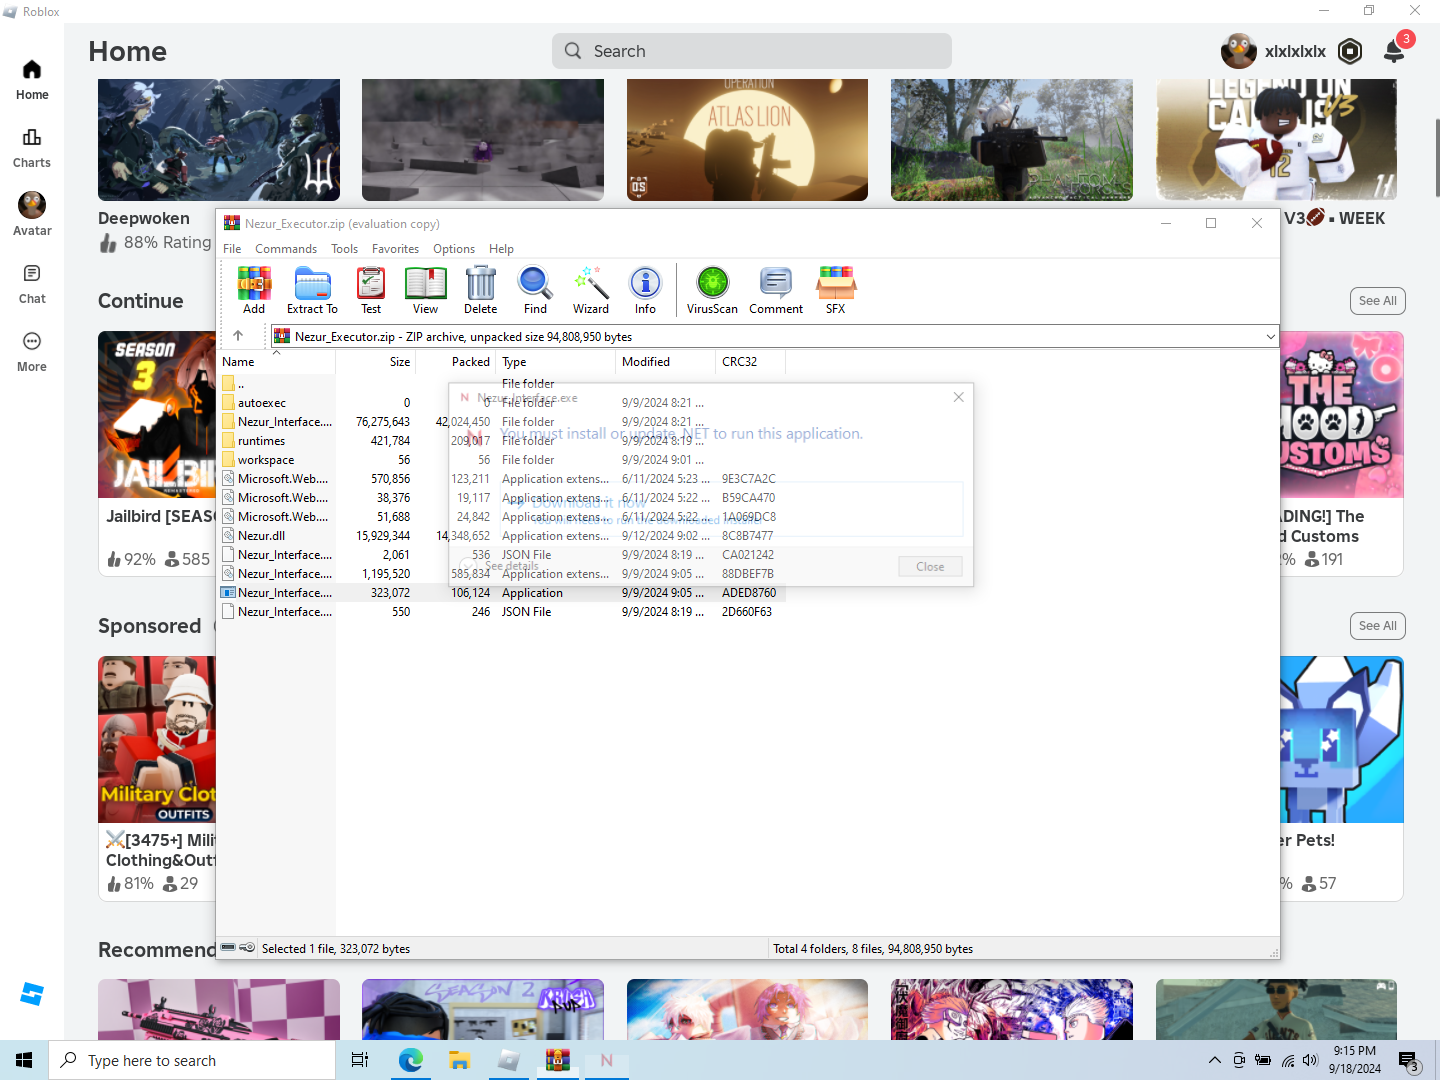Click the volume icon in system tray

[1311, 1060]
